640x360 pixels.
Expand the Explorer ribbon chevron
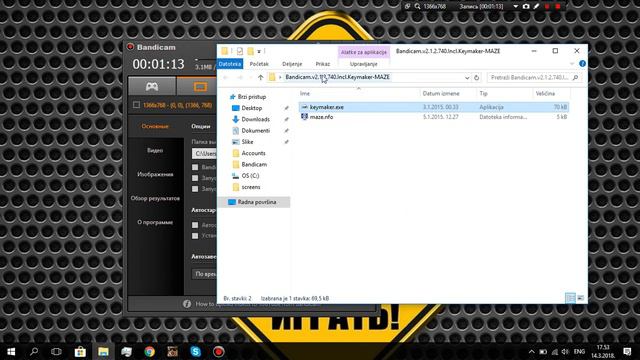coord(572,64)
